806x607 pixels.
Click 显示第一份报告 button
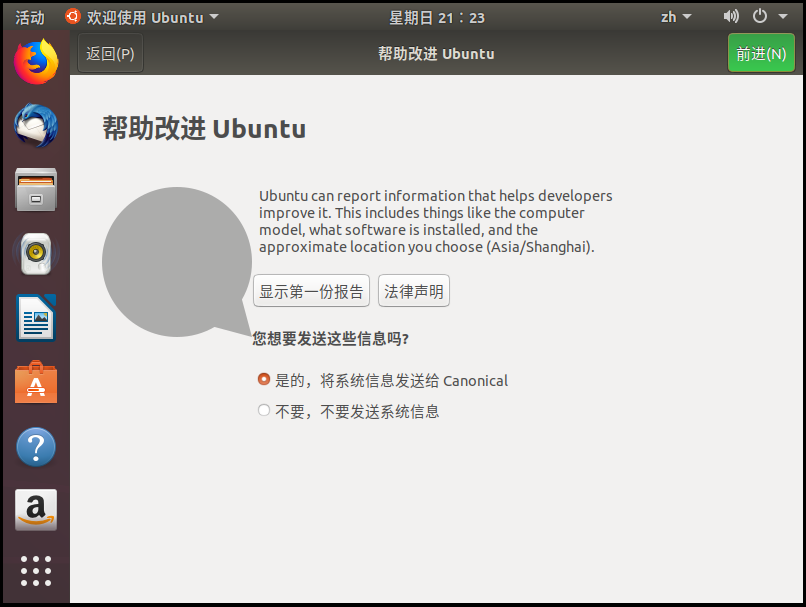coord(312,291)
